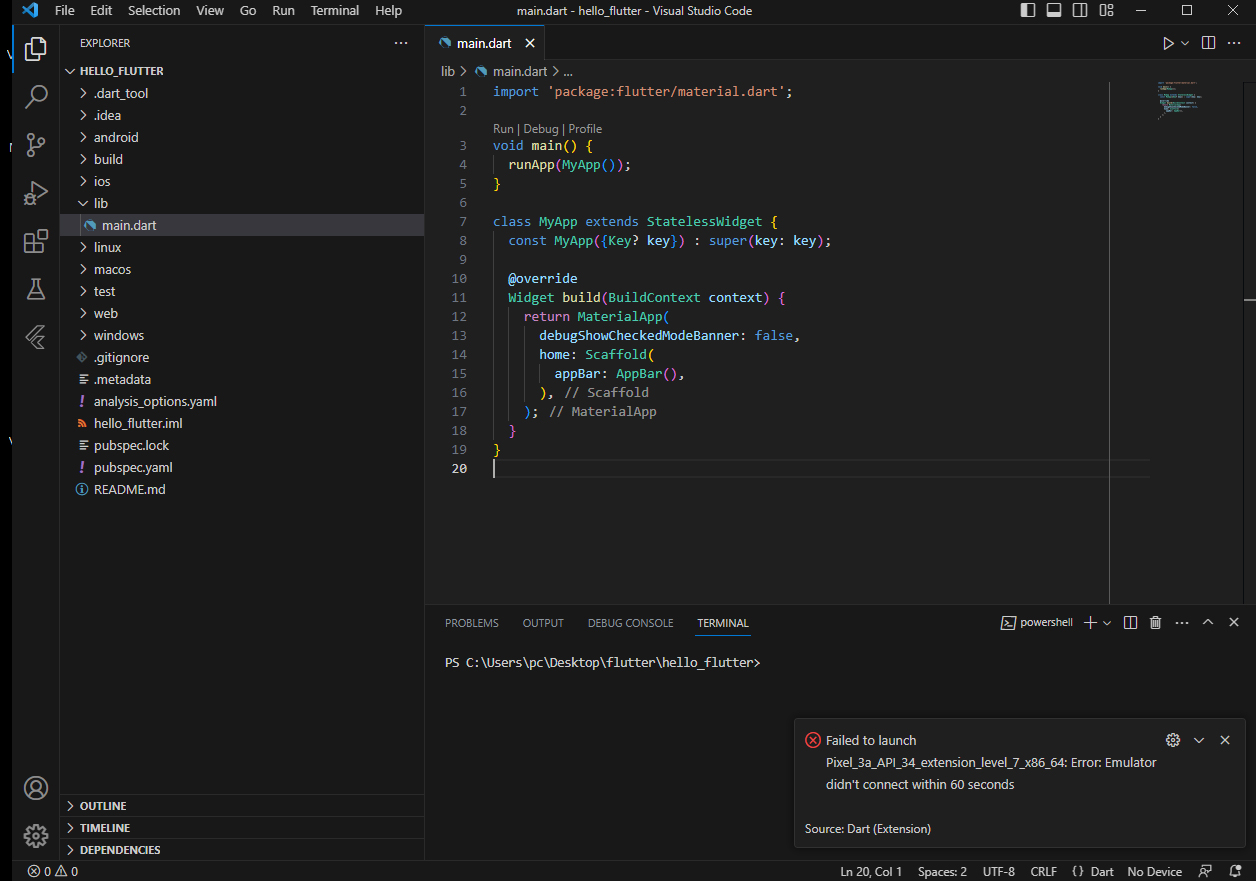1256x881 pixels.
Task: Collapse the Failed to launch notification
Action: [1199, 740]
